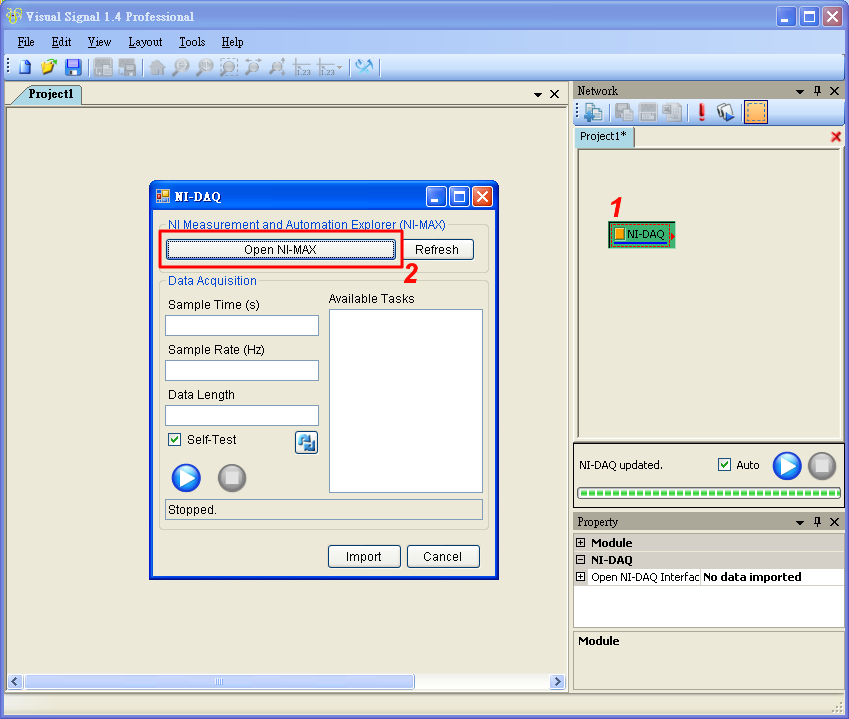Image resolution: width=849 pixels, height=719 pixels.
Task: Click the New document toolbar icon
Action: tap(25, 67)
